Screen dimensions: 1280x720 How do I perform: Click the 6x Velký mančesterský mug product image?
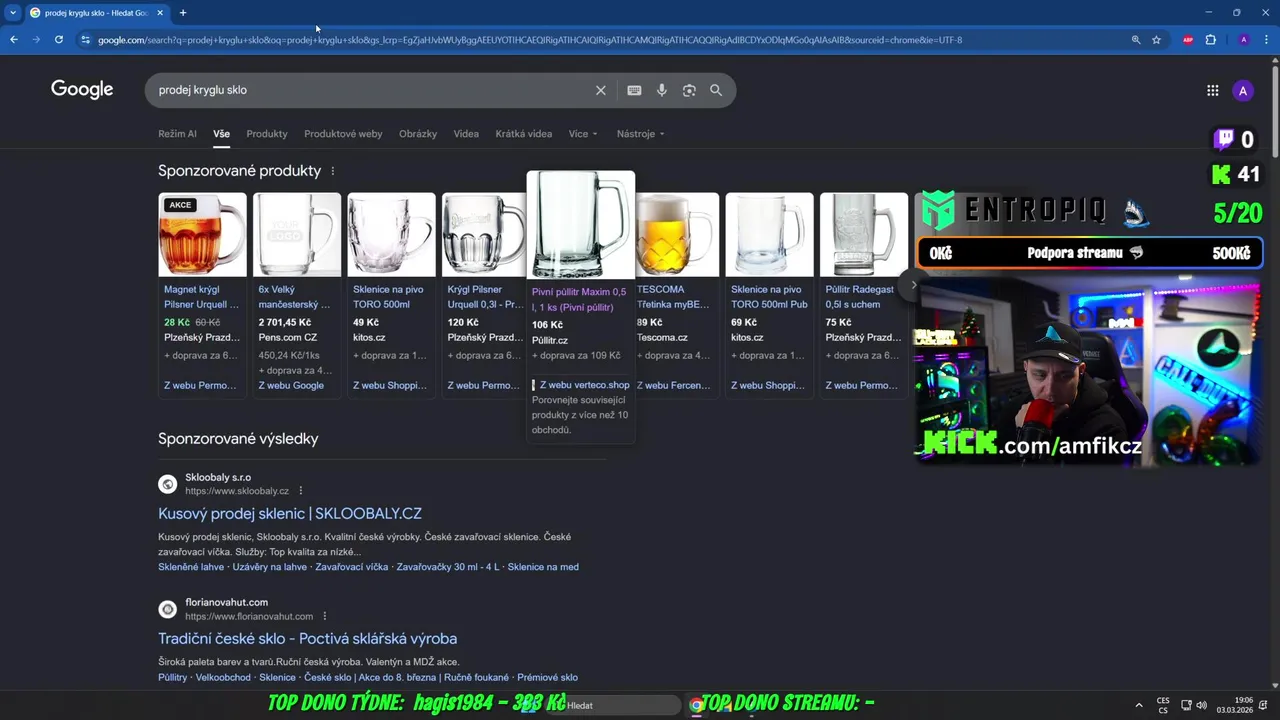(297, 234)
